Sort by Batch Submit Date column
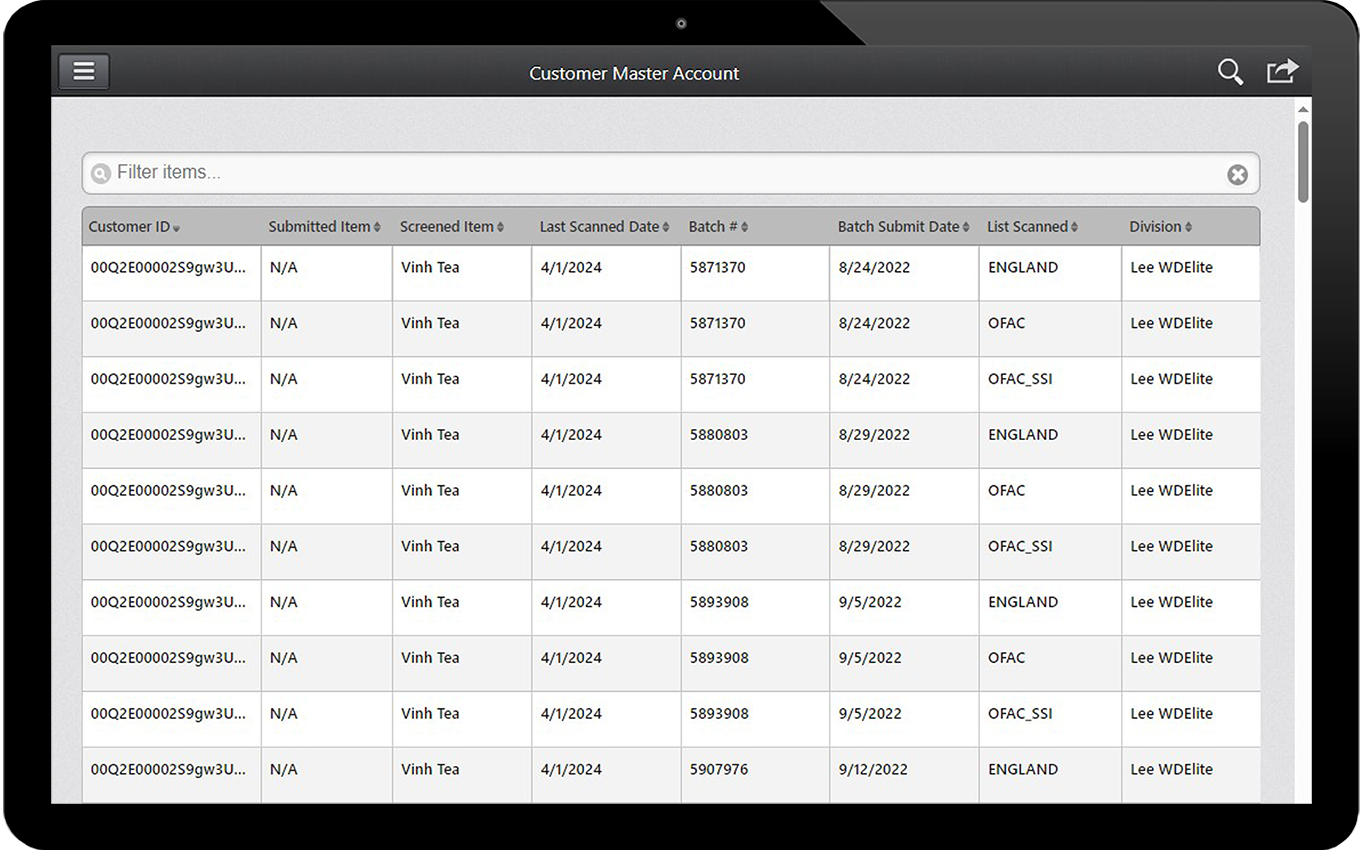Image resolution: width=1362 pixels, height=850 pixels. [903, 227]
